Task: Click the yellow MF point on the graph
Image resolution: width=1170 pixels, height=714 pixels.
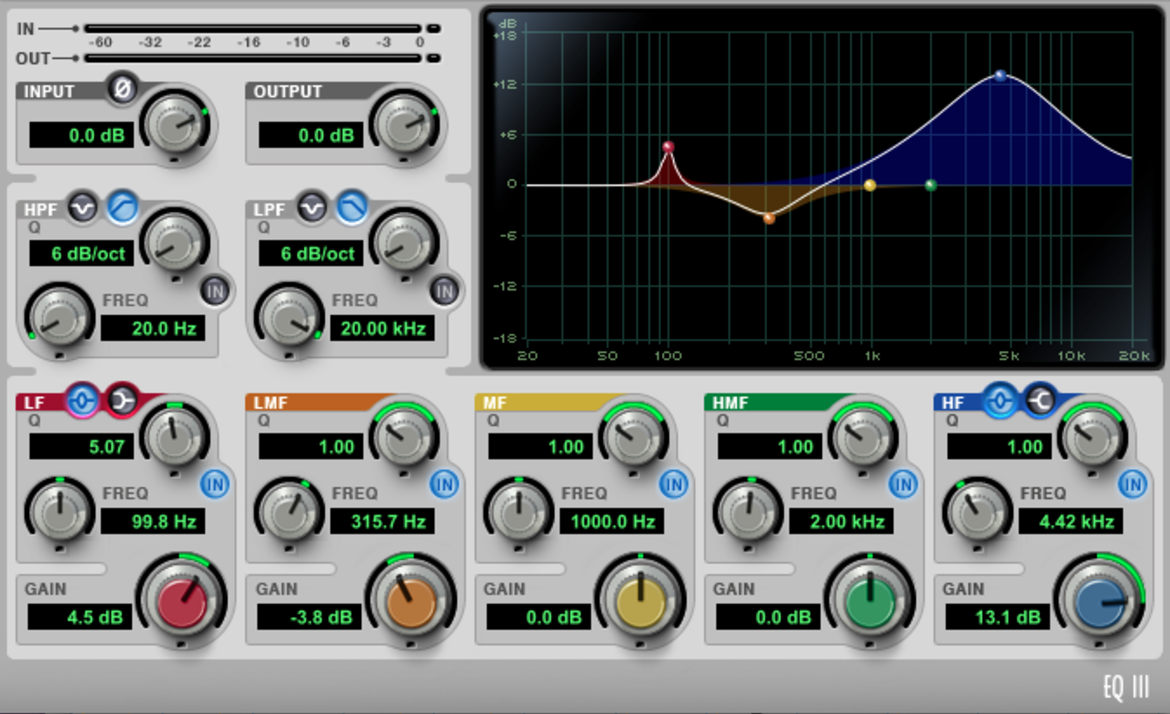Action: point(870,185)
